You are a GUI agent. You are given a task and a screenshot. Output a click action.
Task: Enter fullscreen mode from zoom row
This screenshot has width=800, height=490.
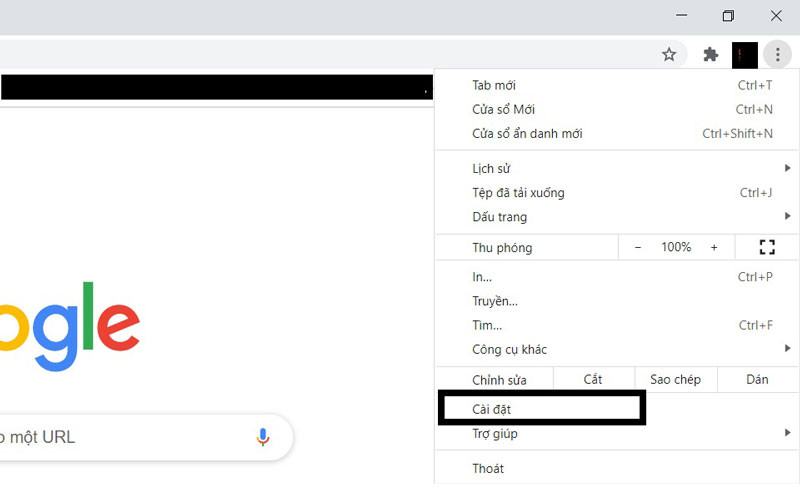(x=767, y=247)
